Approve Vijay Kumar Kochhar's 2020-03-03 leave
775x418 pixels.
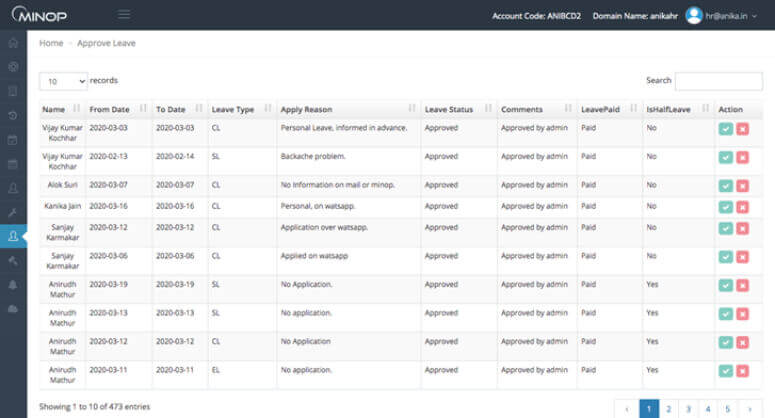click(x=725, y=129)
